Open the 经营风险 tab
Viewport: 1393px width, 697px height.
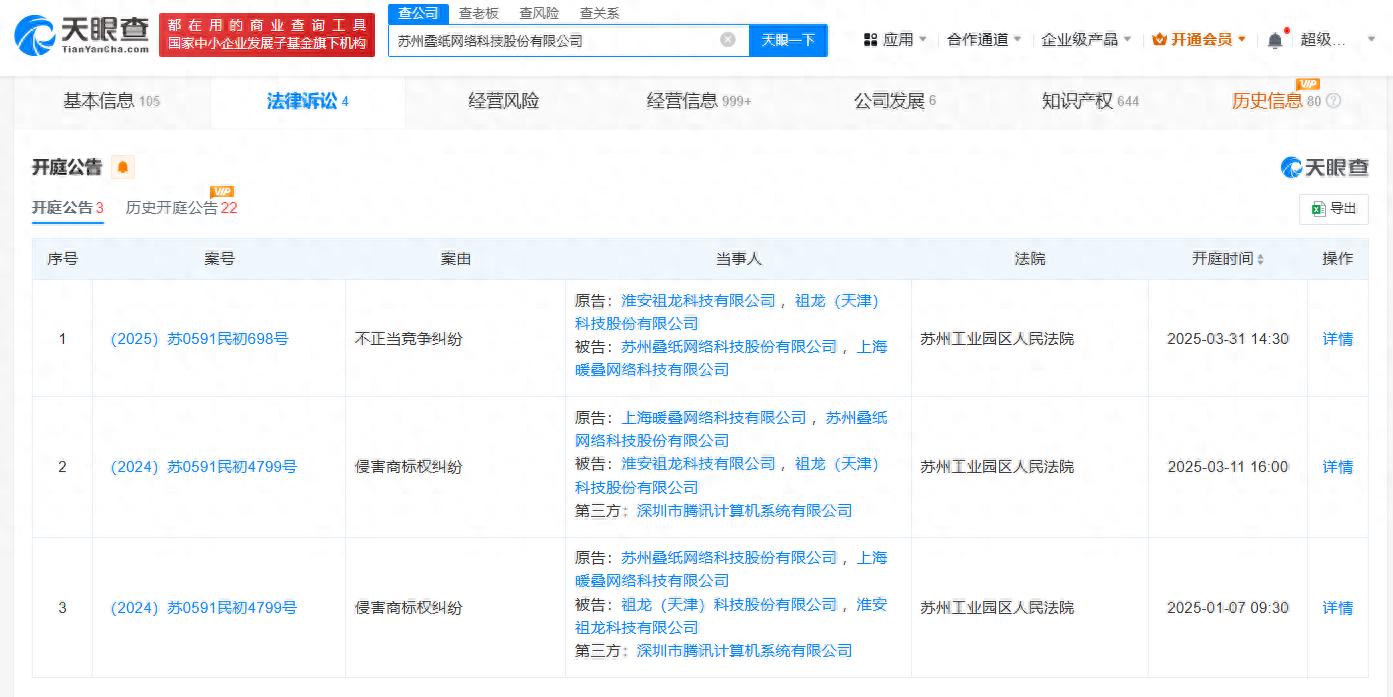coord(503,101)
